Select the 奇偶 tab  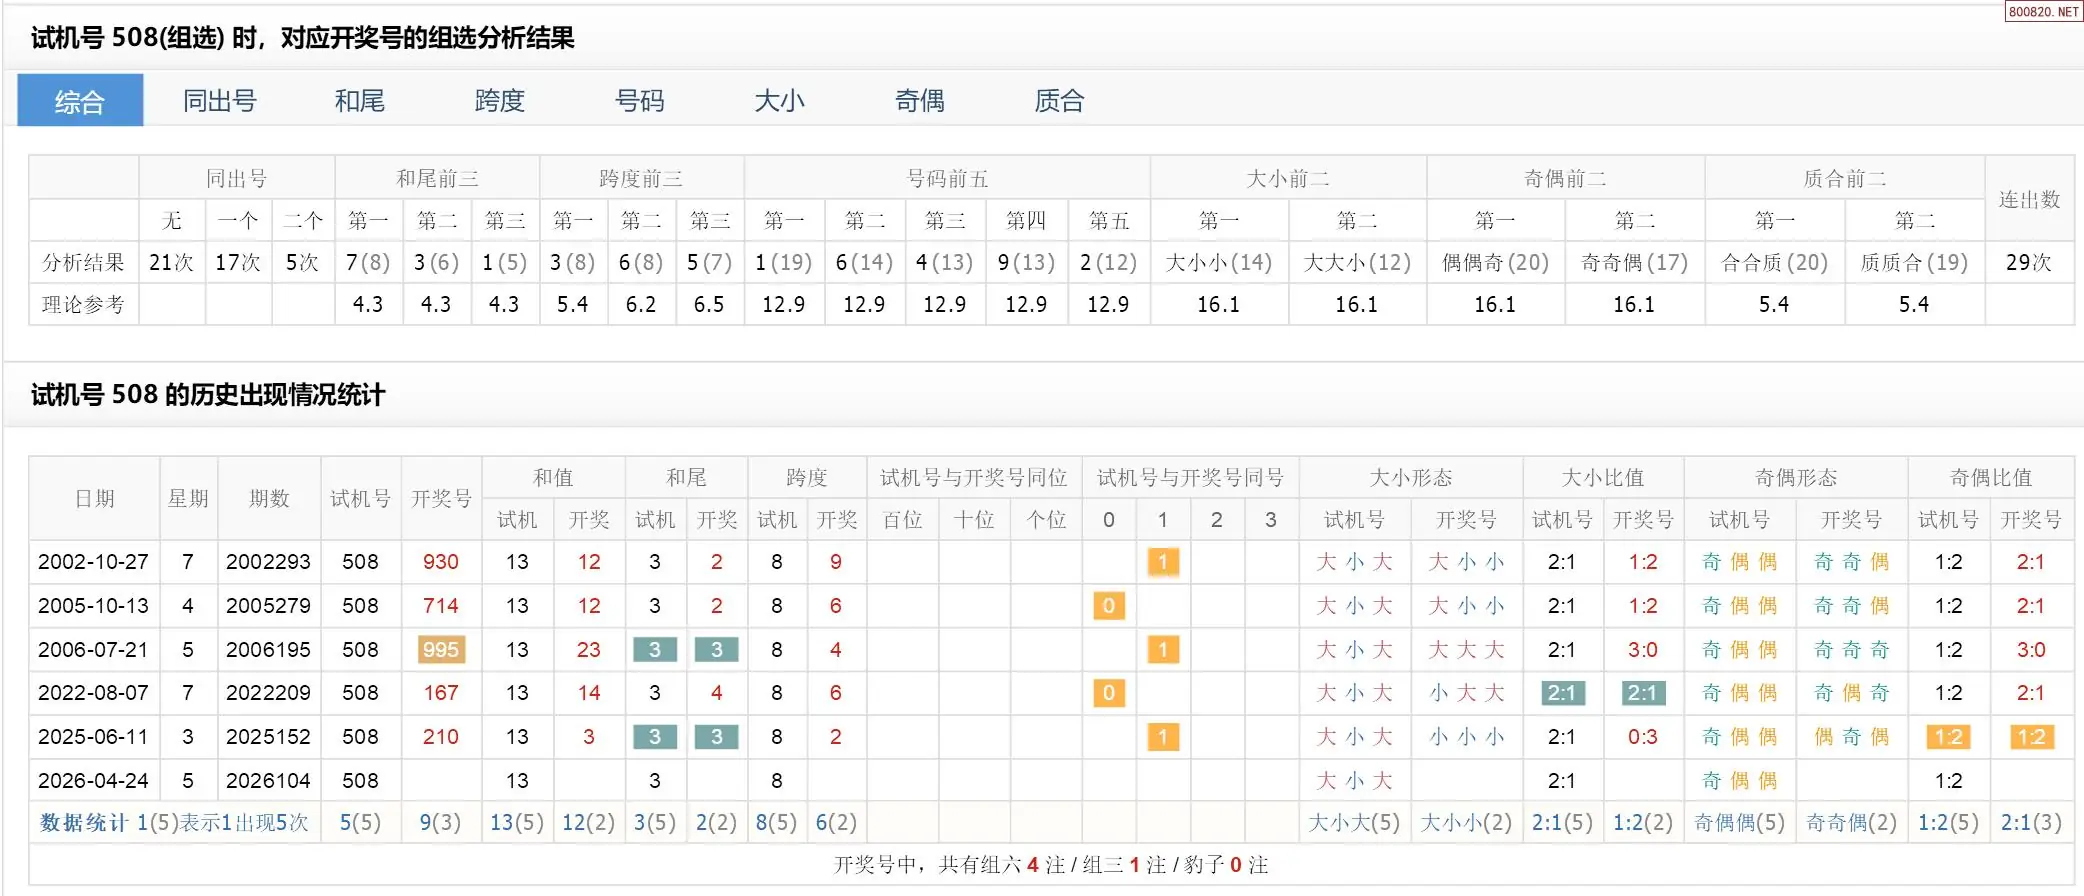click(919, 101)
